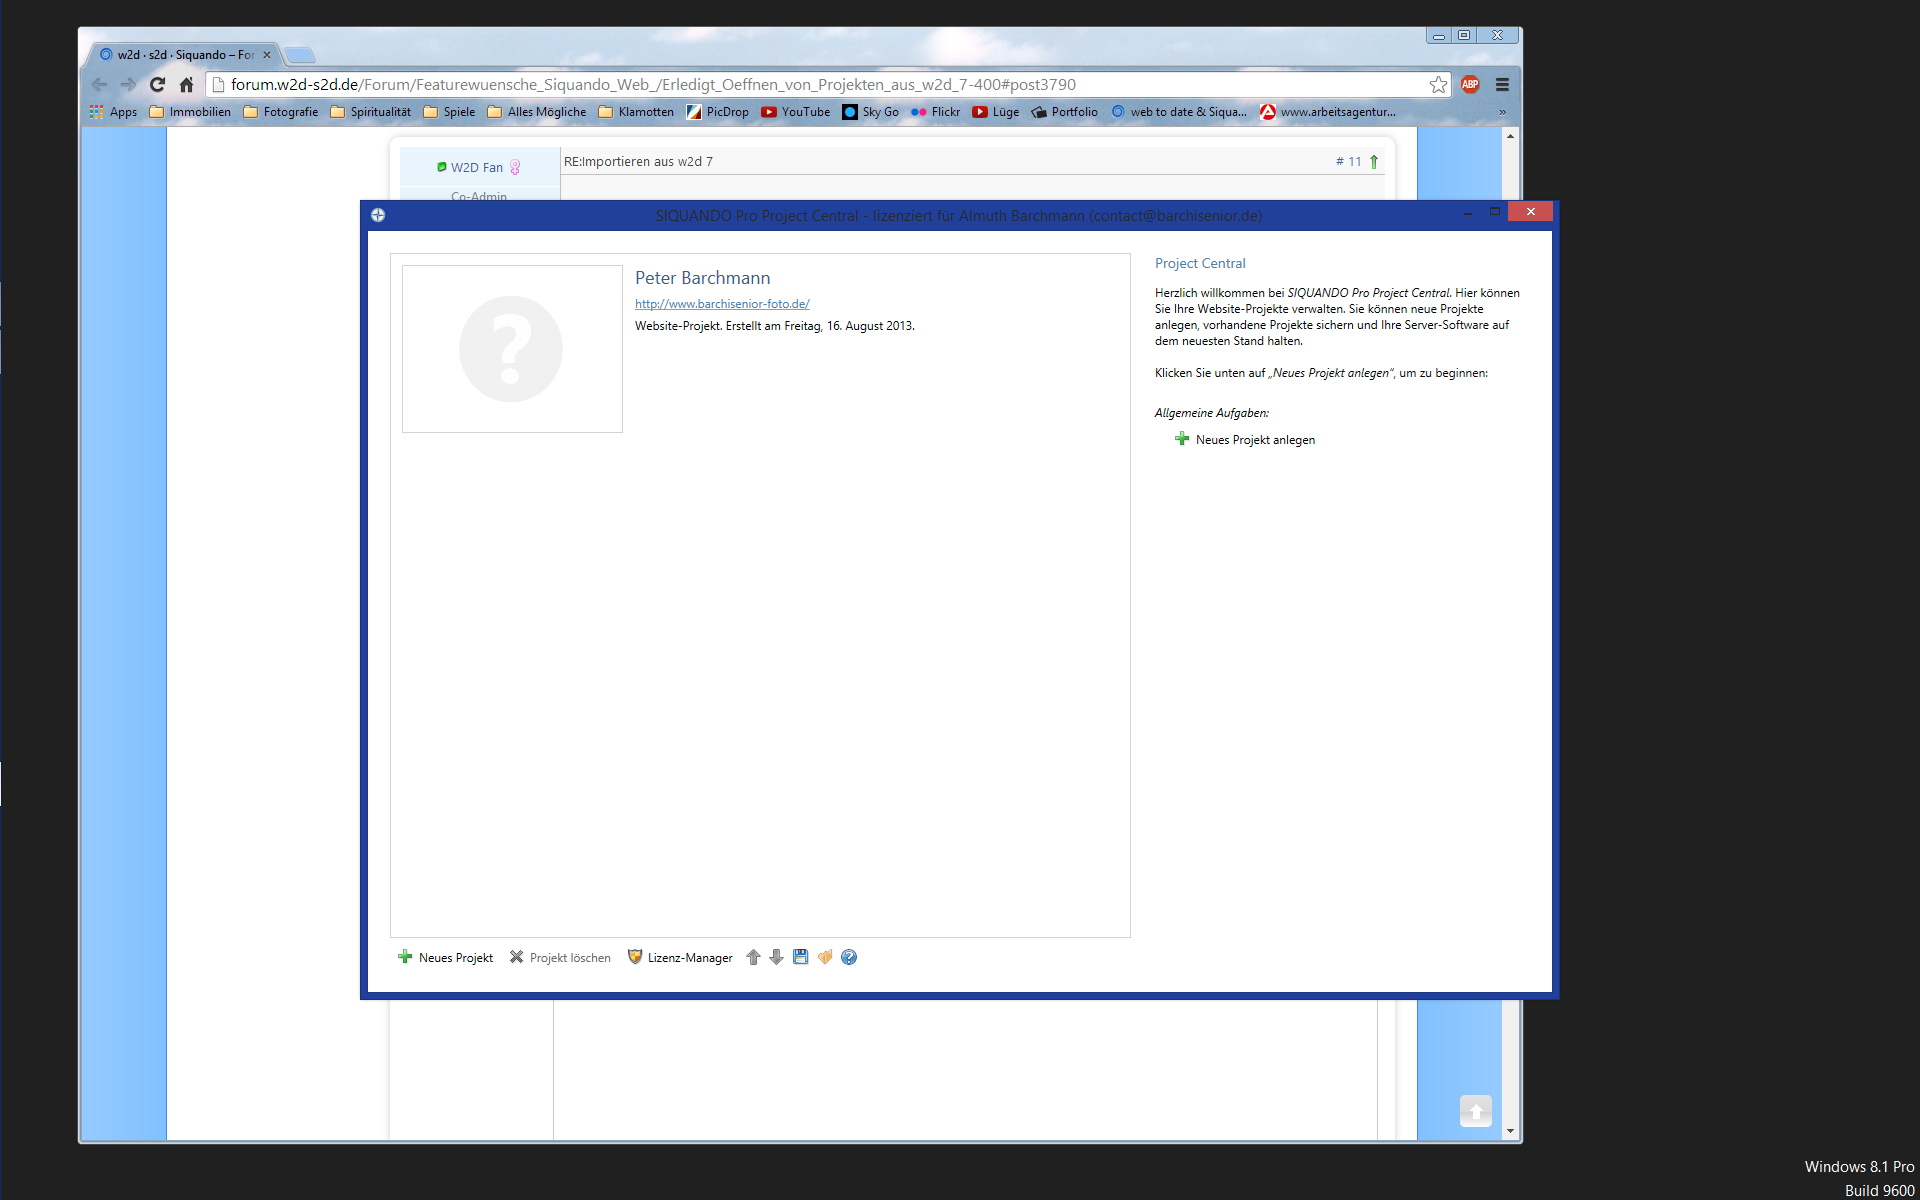Open the Flickr bookmark
Screen dimensions: 1920x1200
[x=936, y=112]
